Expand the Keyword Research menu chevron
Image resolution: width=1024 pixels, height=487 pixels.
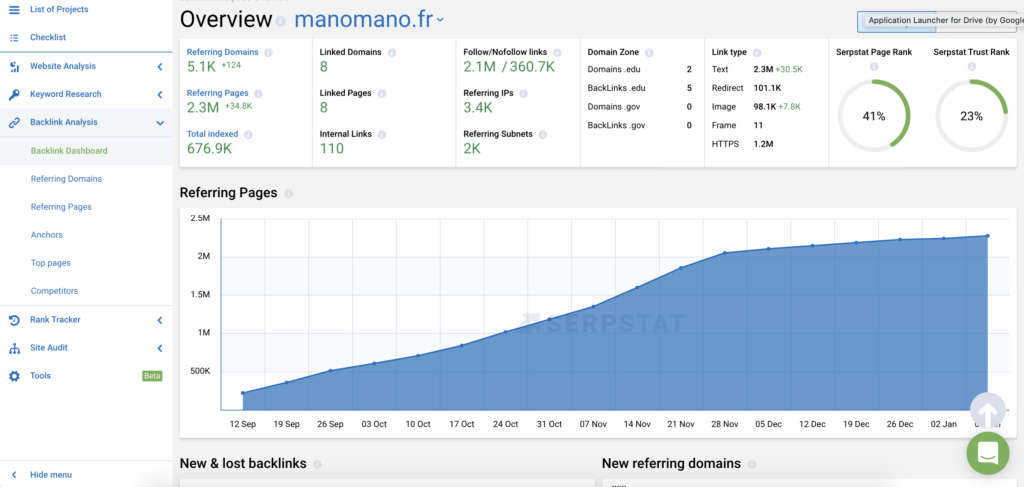[x=160, y=95]
